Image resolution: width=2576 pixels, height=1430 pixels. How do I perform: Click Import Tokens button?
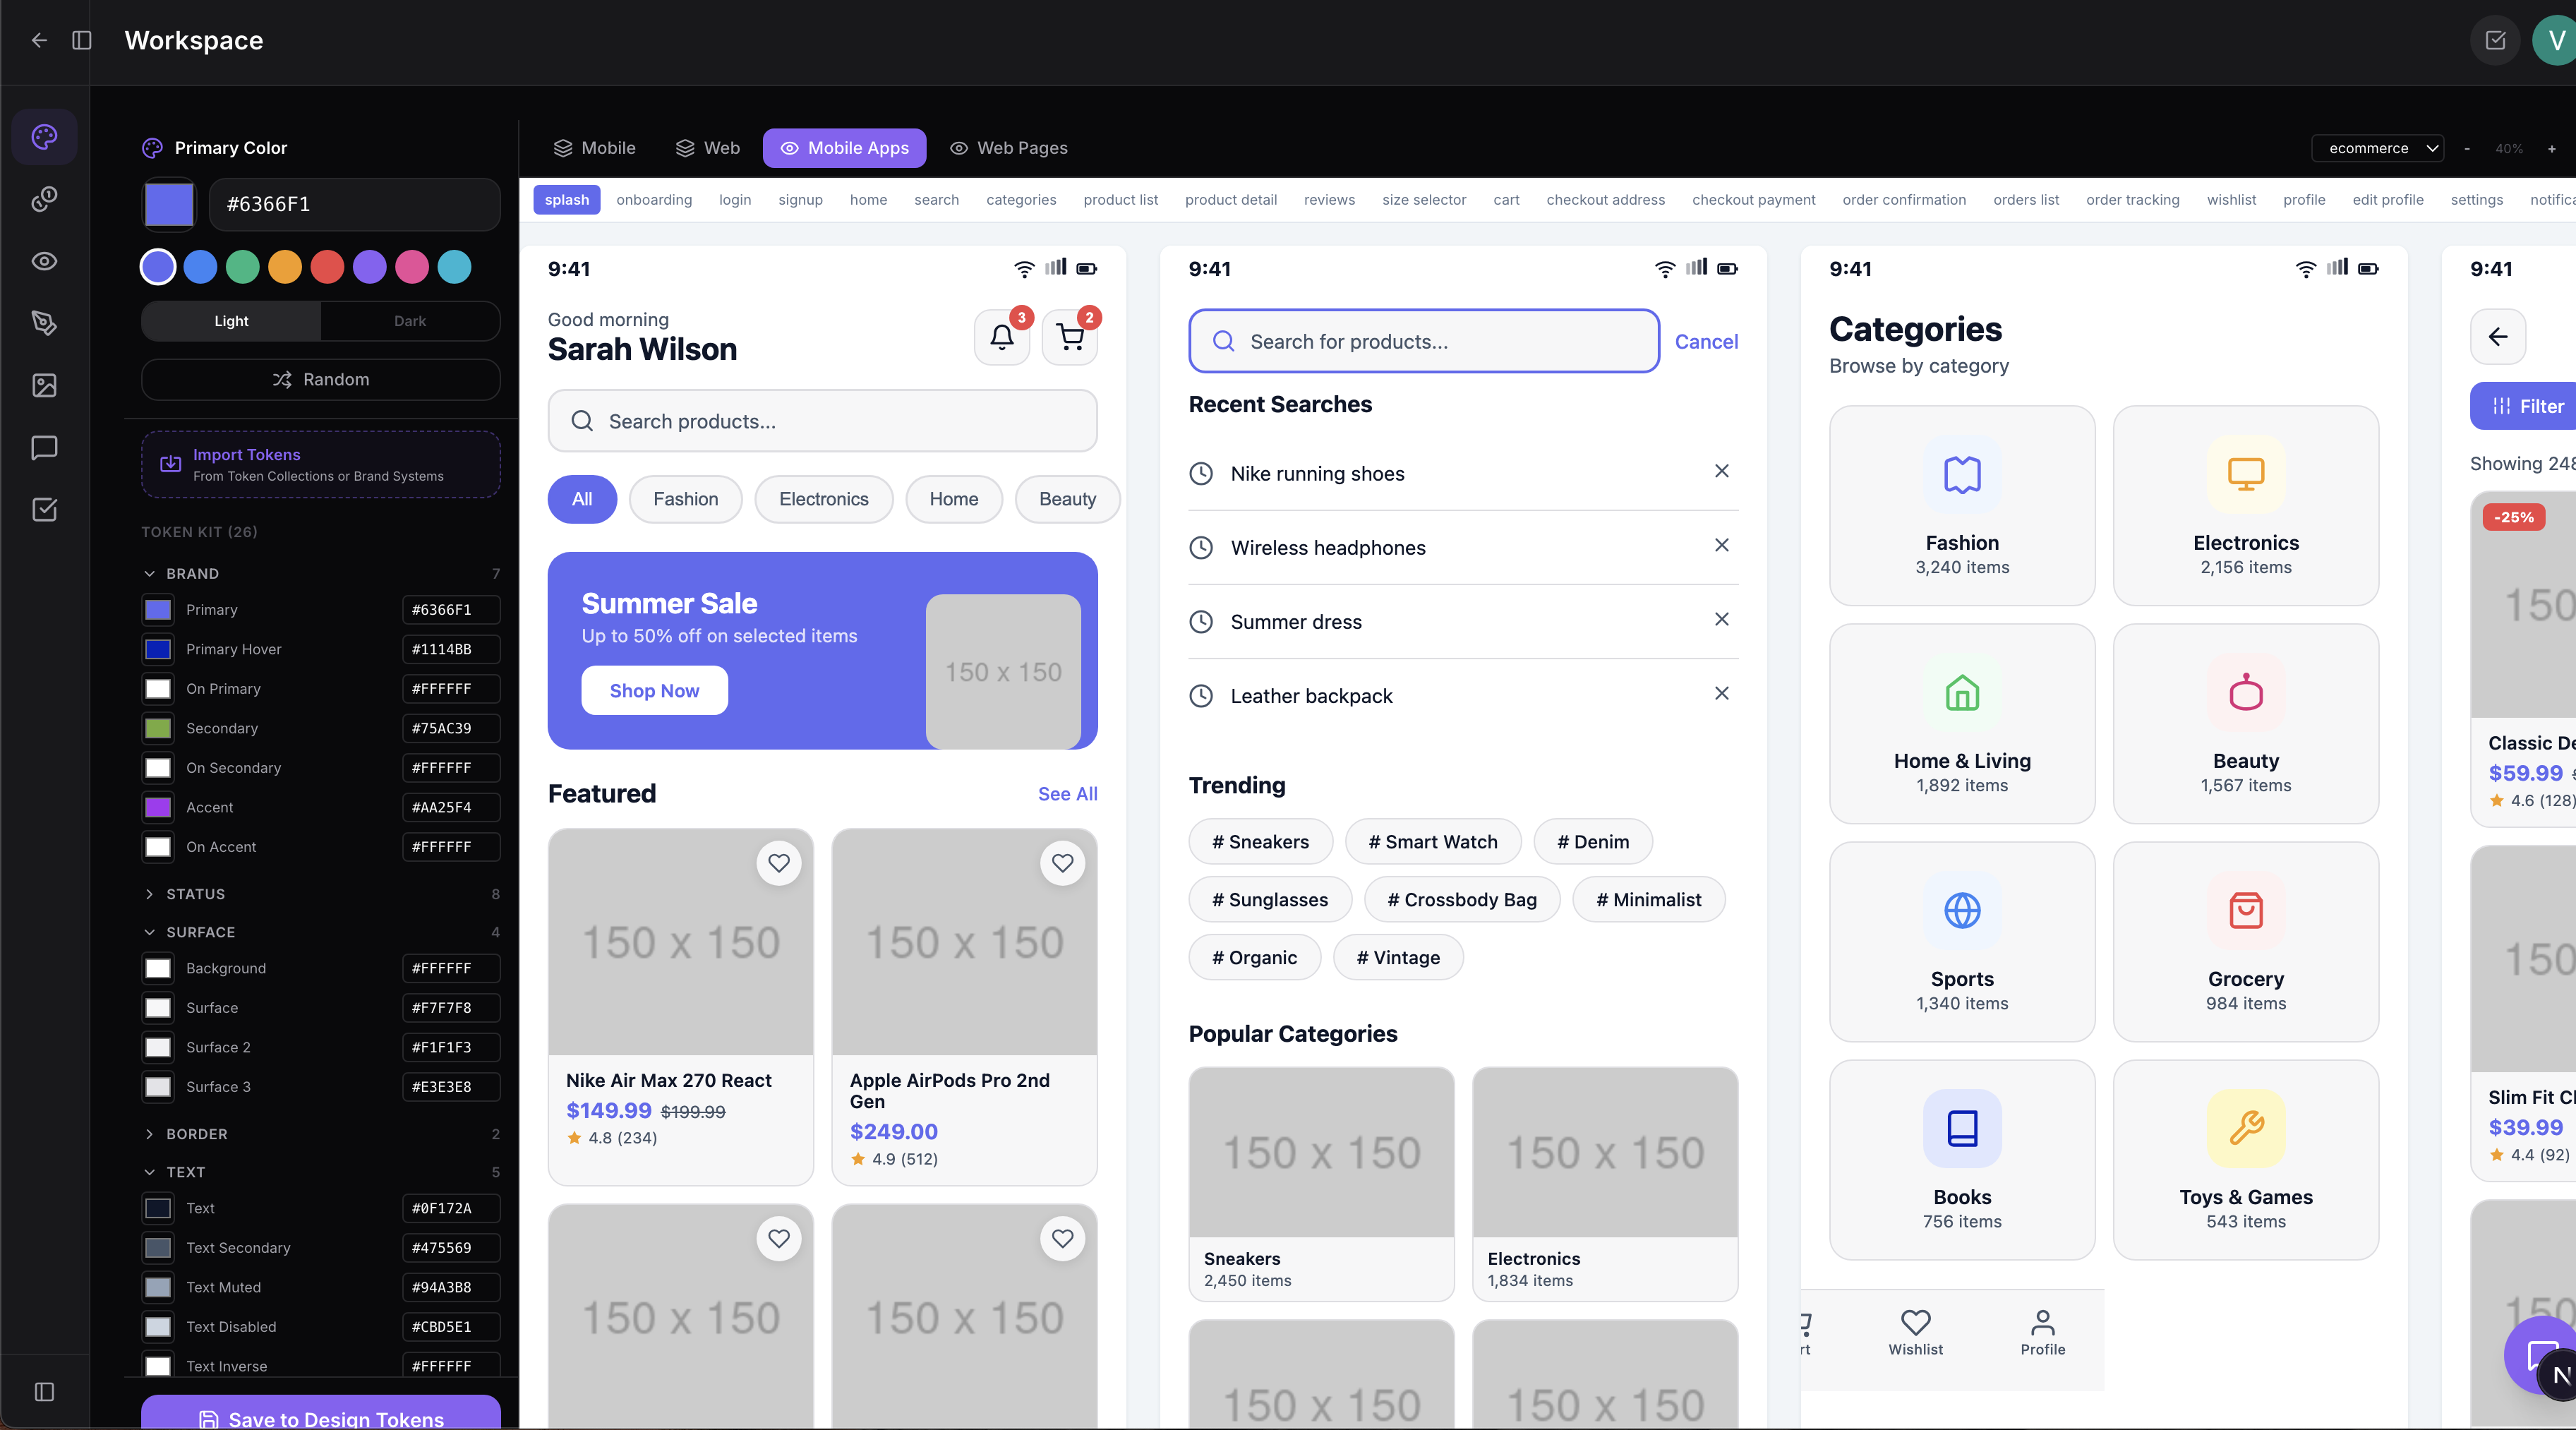(x=320, y=464)
